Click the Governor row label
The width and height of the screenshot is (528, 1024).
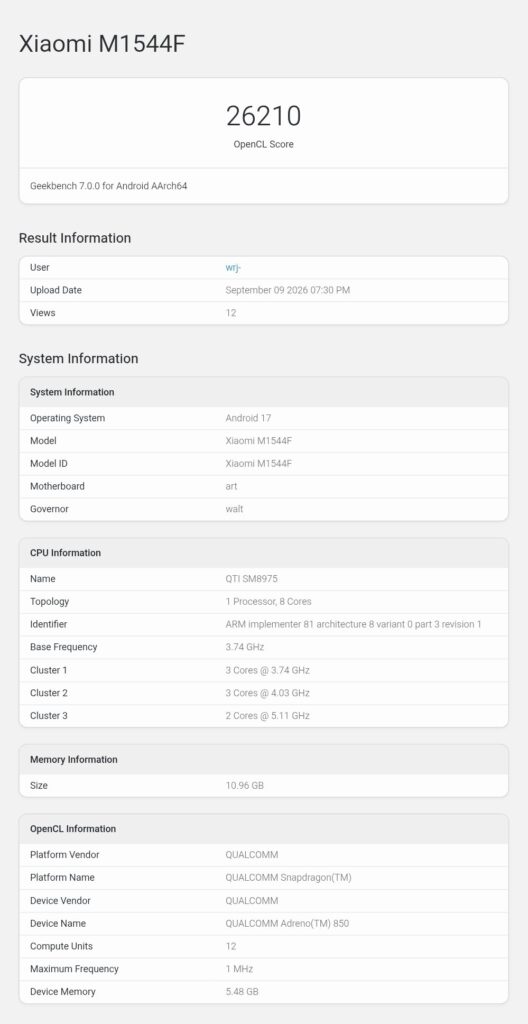[49, 509]
